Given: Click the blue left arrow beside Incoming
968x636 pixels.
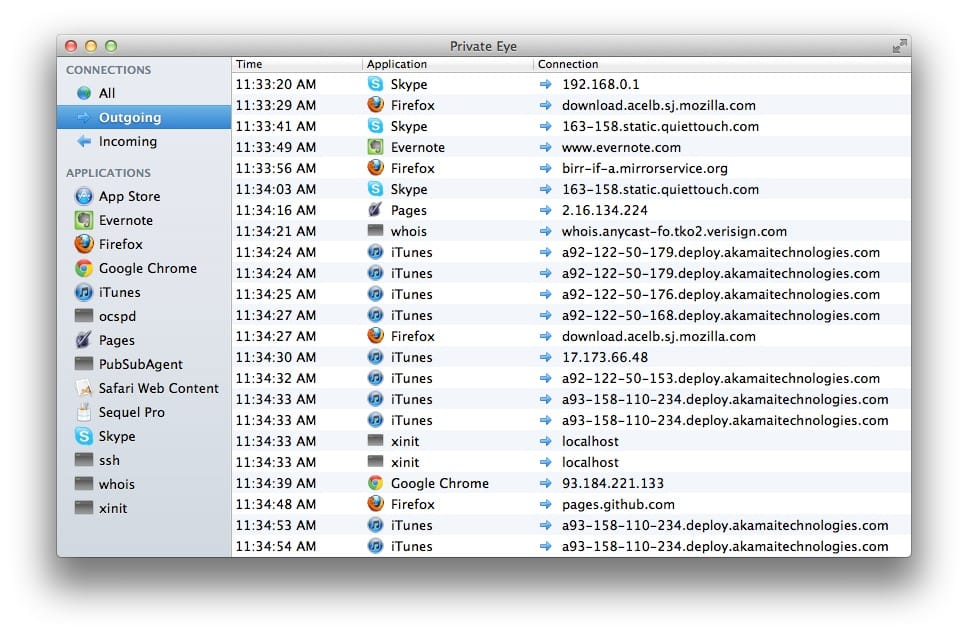Looking at the screenshot, I should click(x=84, y=141).
